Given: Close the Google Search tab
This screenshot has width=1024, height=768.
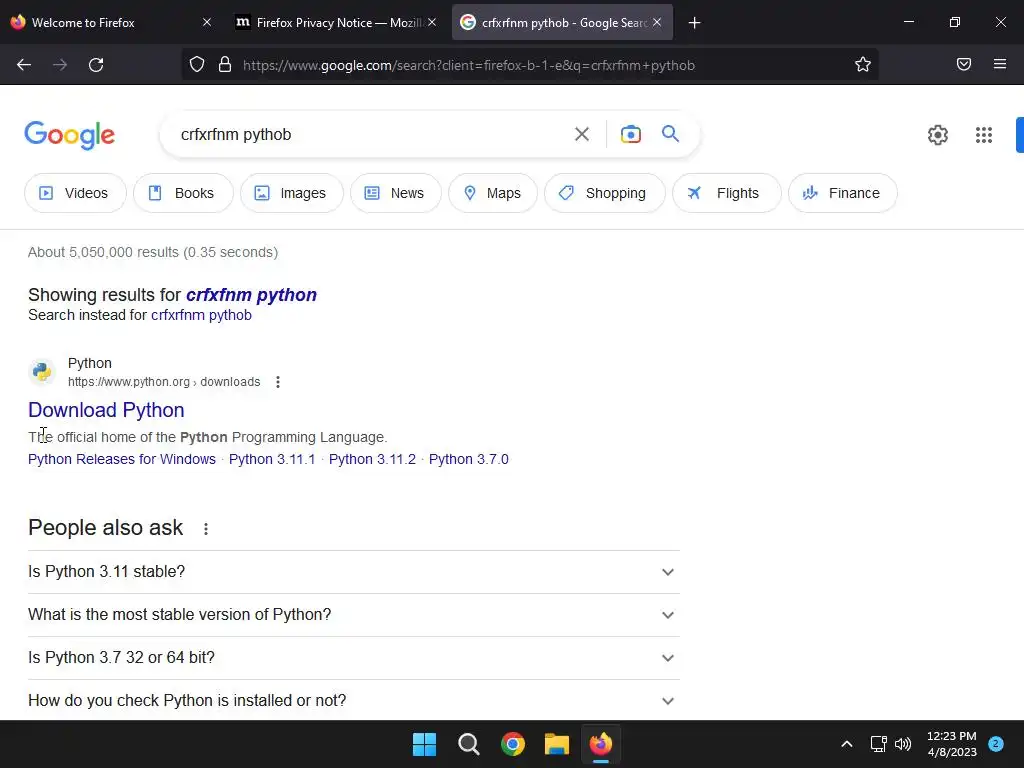Looking at the screenshot, I should point(657,22).
